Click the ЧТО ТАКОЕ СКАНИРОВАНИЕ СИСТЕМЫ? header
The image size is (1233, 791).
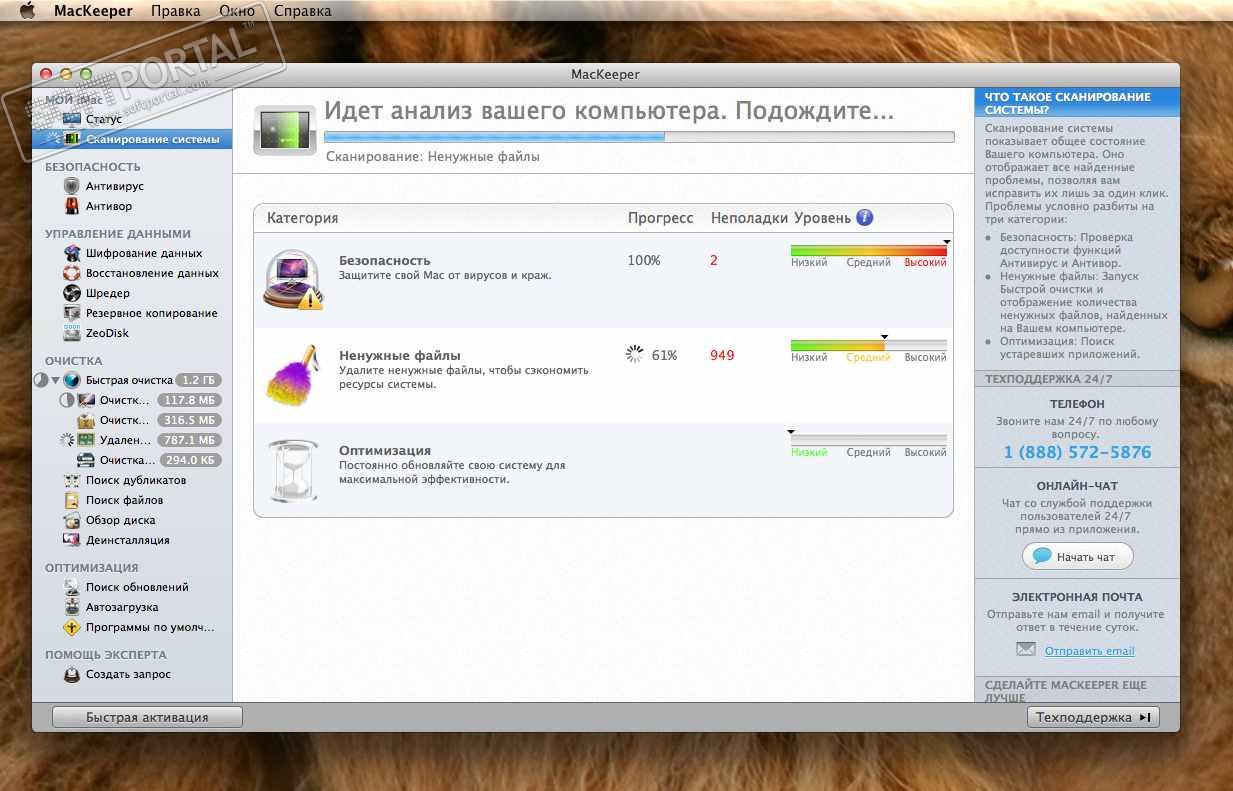coord(1077,103)
